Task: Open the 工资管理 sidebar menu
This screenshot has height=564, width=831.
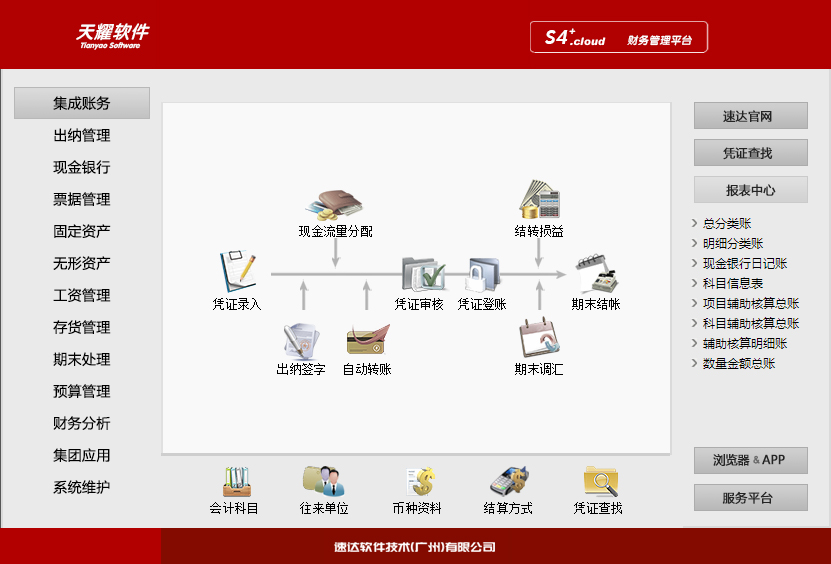Action: 82,295
